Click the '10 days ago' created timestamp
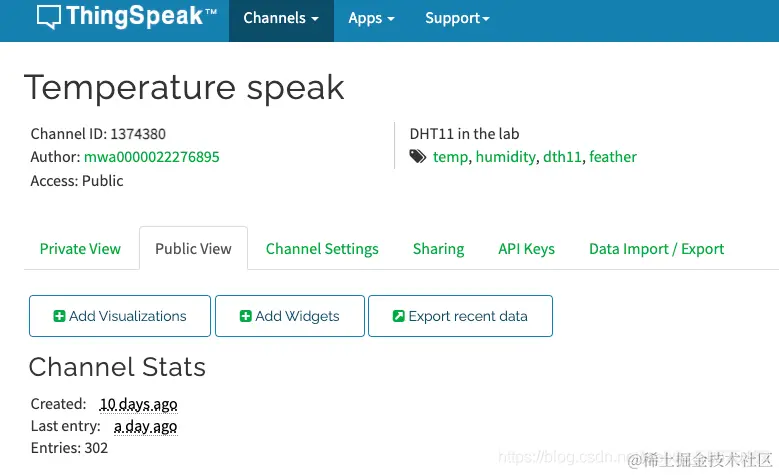This screenshot has width=779, height=475. pos(139,404)
